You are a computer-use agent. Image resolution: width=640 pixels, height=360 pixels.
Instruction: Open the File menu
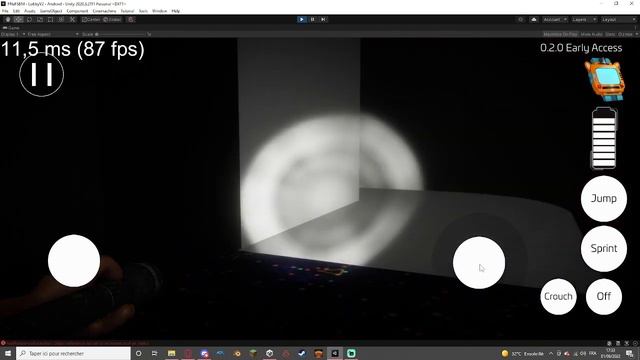[5, 11]
